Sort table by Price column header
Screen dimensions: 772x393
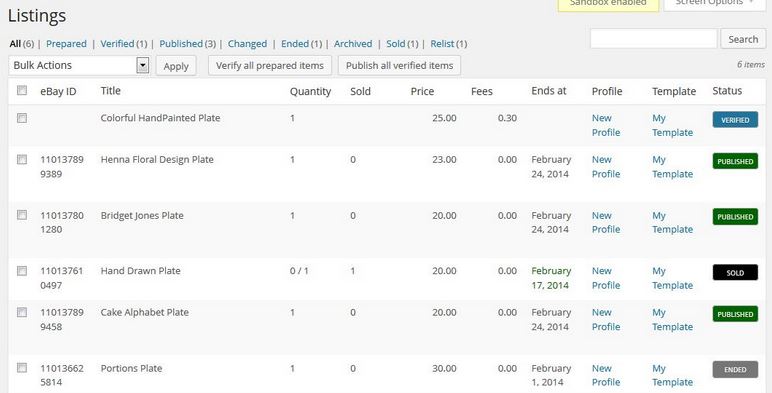point(422,91)
